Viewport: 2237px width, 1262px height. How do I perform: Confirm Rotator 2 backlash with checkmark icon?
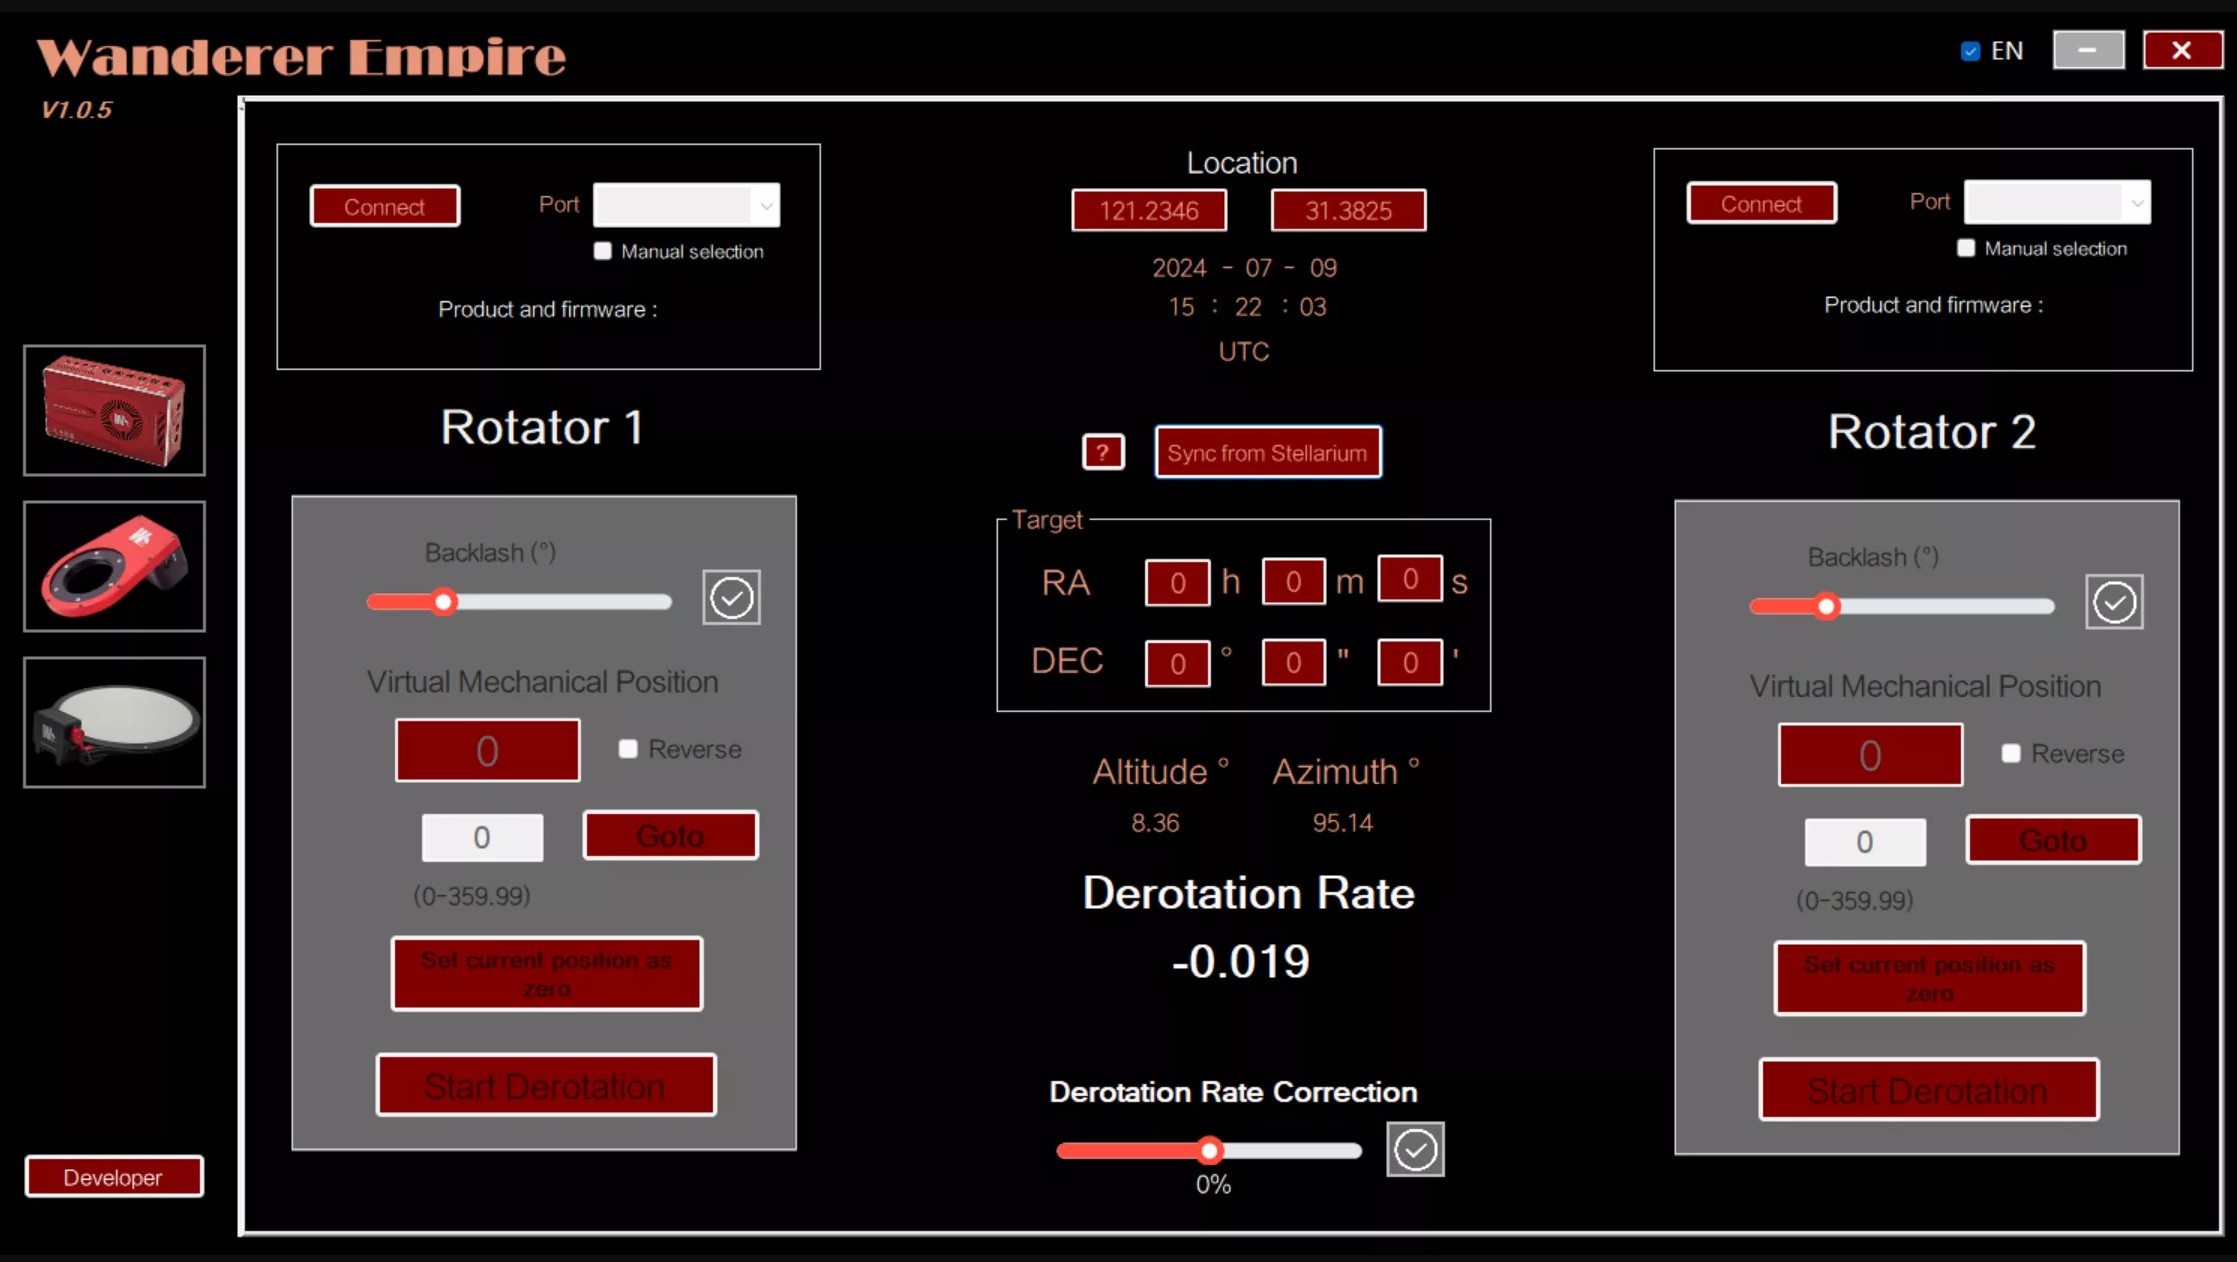pyautogui.click(x=2113, y=602)
